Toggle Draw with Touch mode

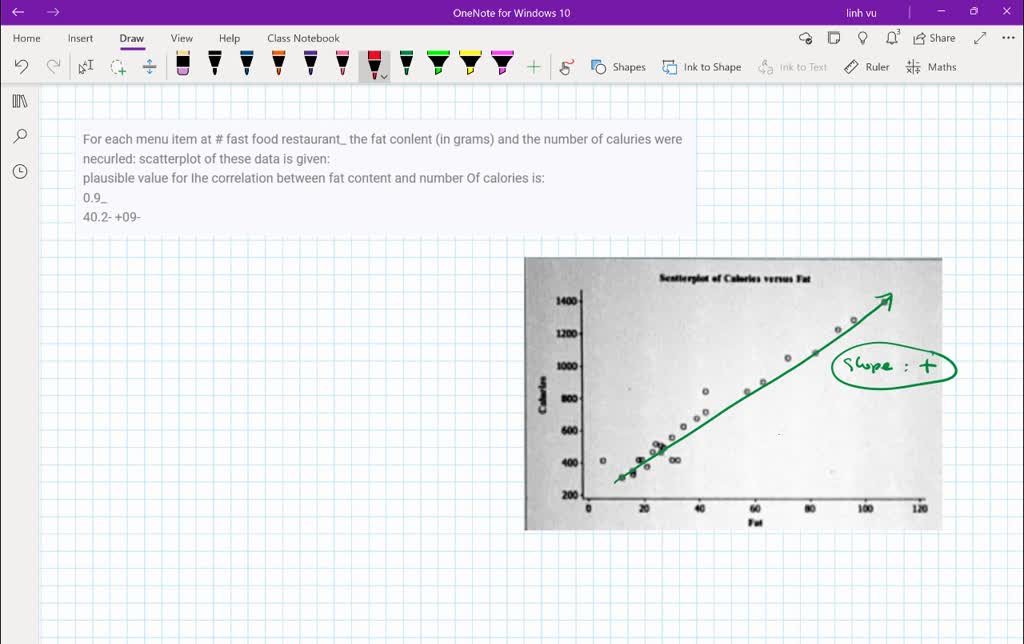click(566, 67)
